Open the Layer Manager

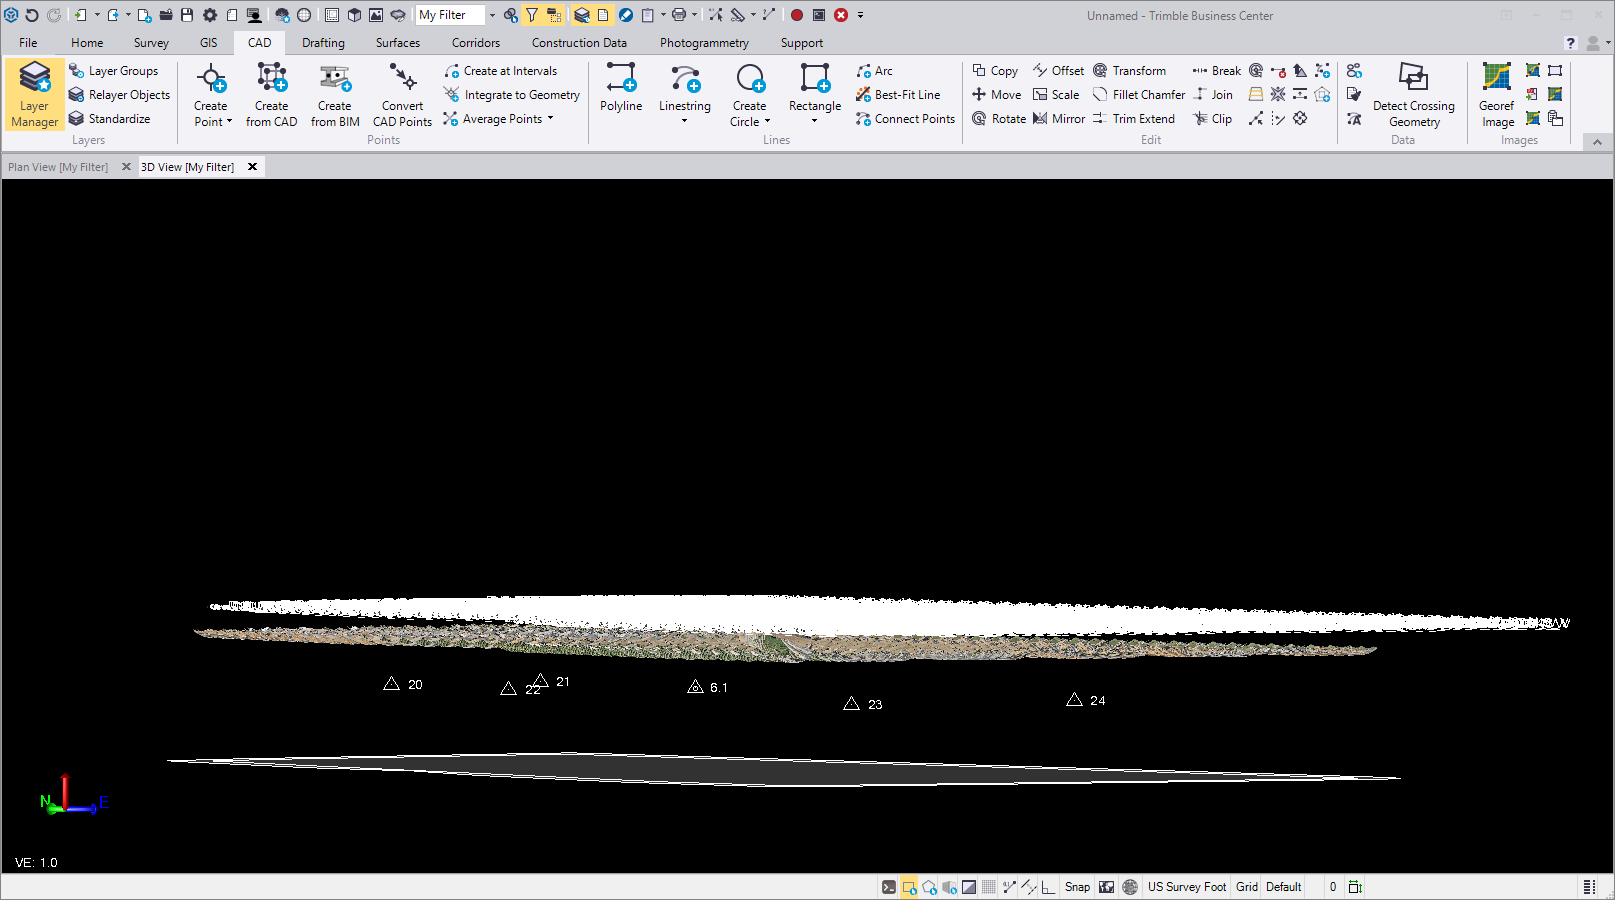point(34,94)
